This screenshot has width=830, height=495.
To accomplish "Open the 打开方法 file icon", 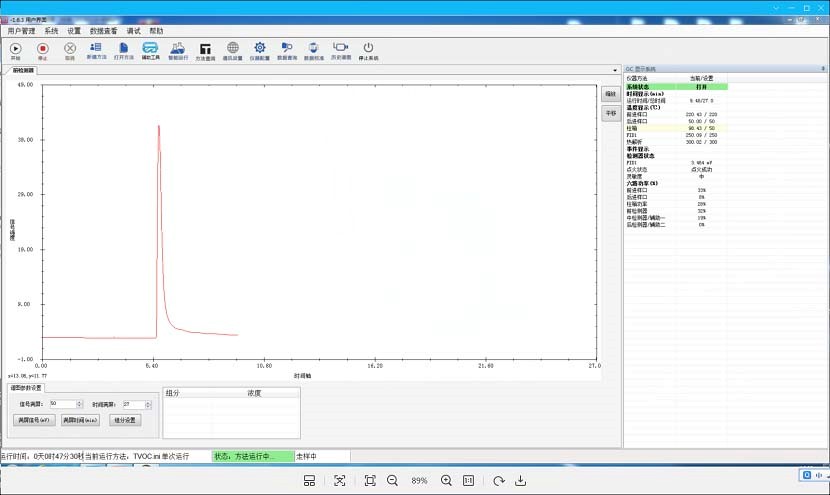I will pos(123,48).
